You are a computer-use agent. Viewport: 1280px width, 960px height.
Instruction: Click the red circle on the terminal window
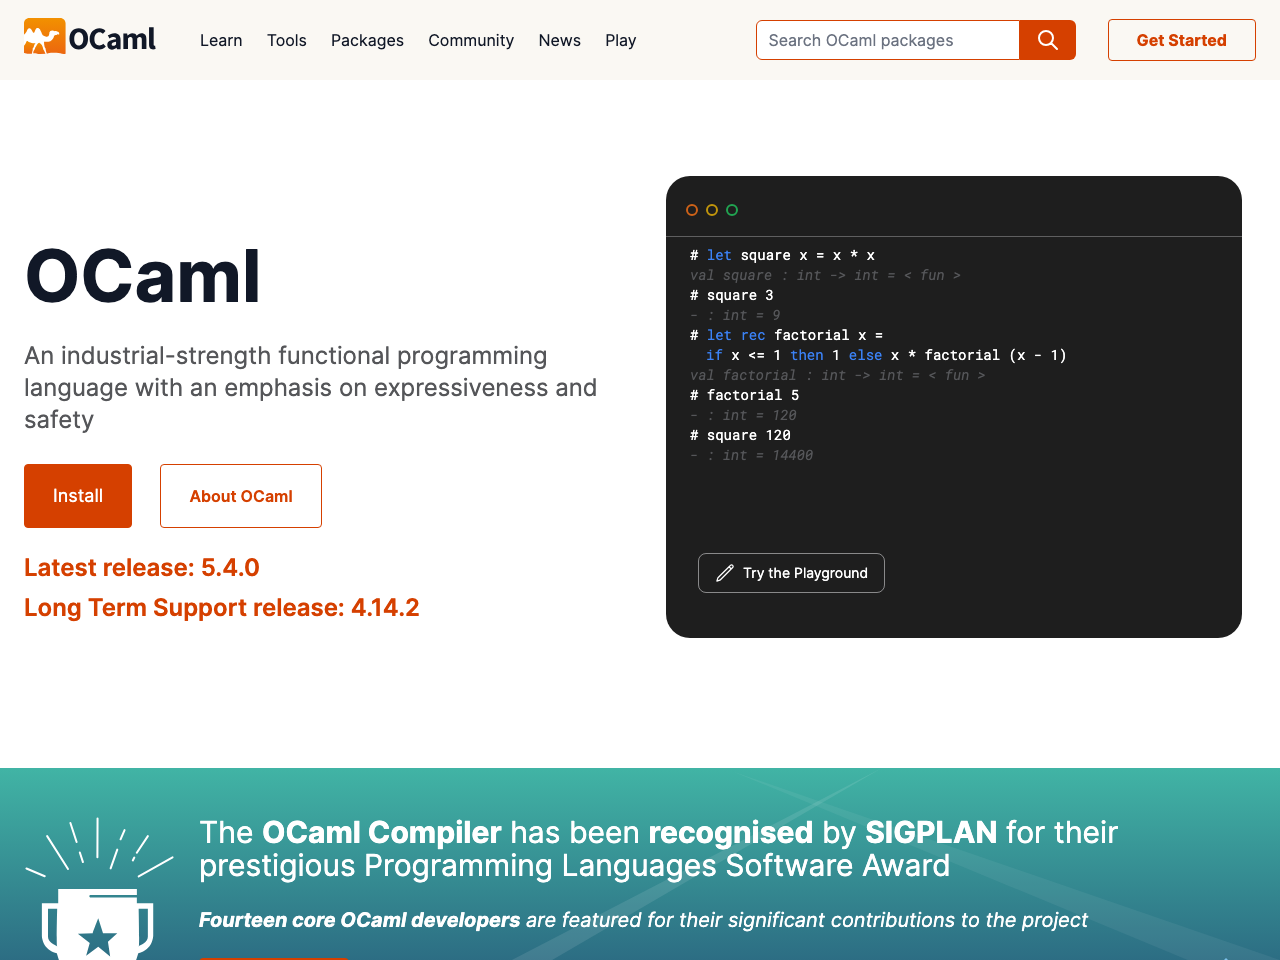pos(691,209)
